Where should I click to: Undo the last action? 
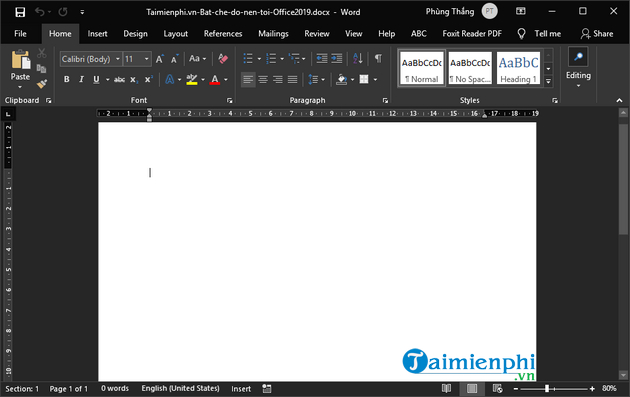pos(39,12)
